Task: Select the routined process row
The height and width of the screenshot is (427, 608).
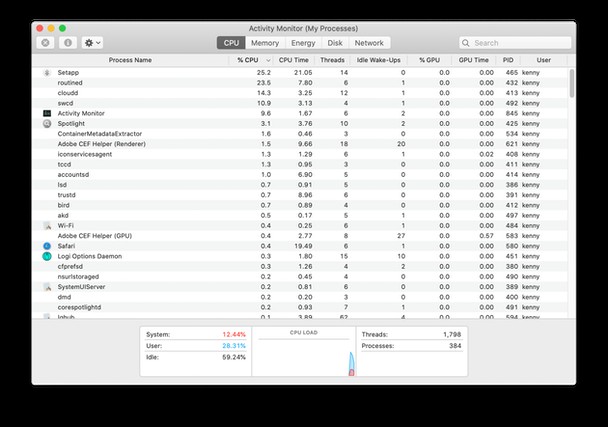Action: [300, 83]
